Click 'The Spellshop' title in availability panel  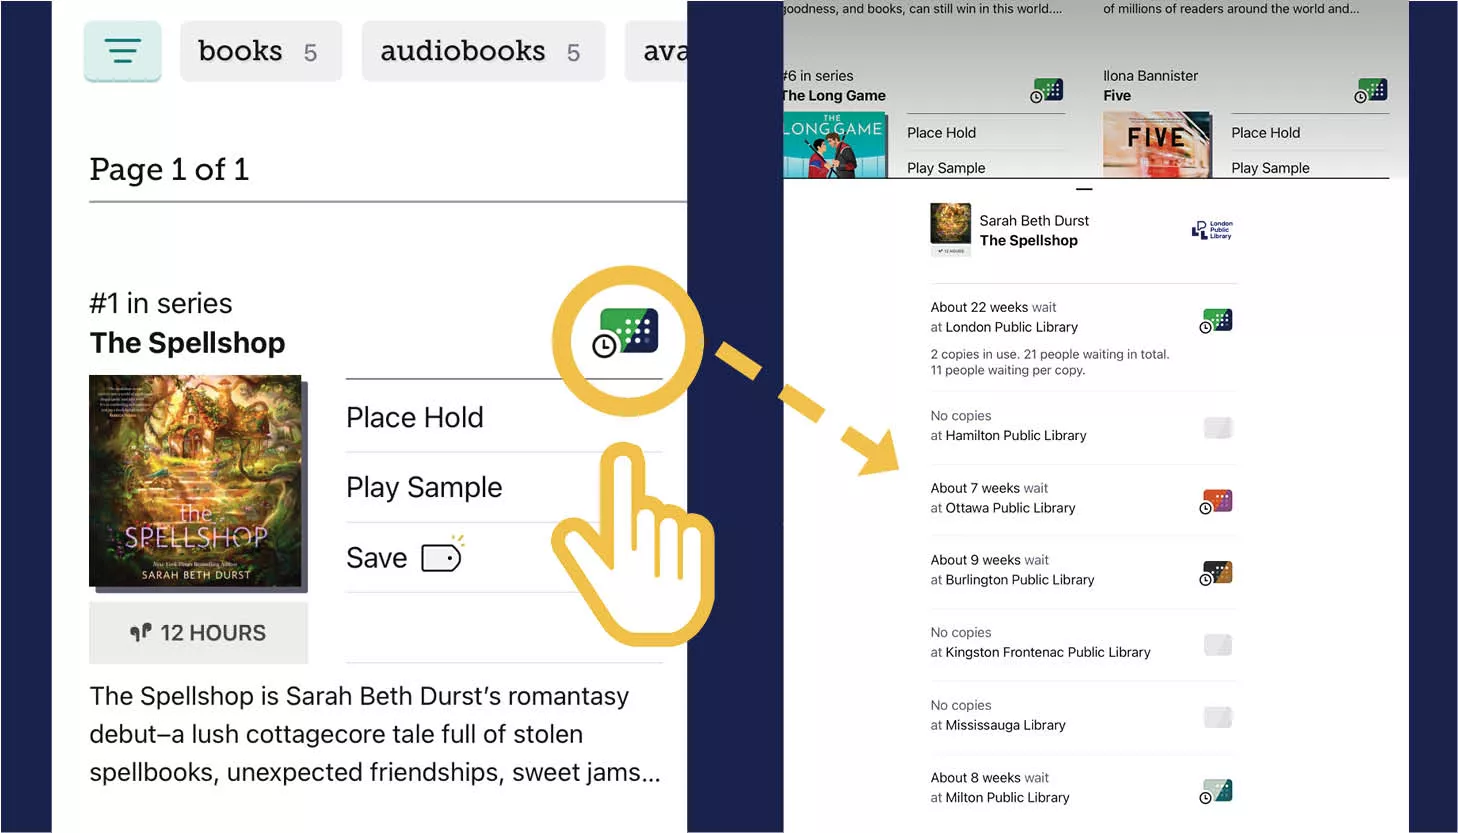pyautogui.click(x=1028, y=240)
